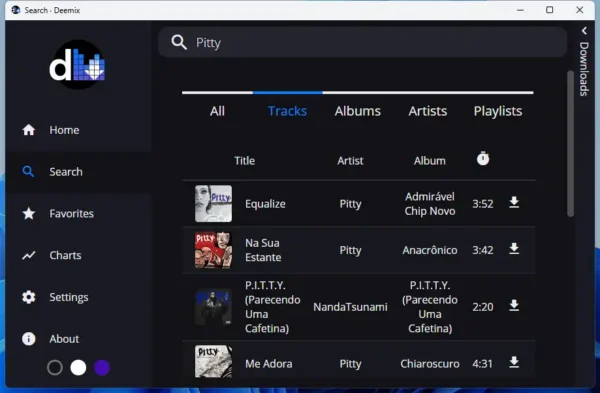Click the Na Sua Estante title
600x393 pixels.
(263, 250)
